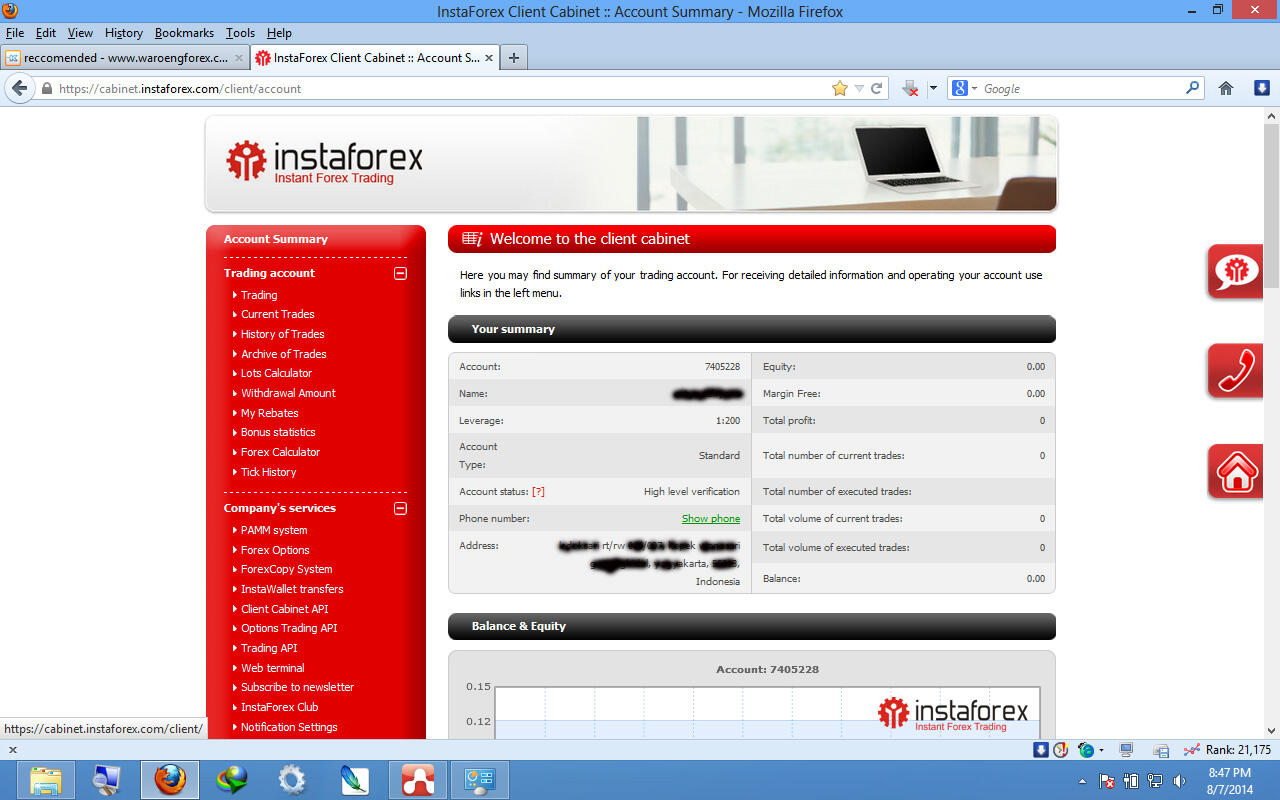The height and width of the screenshot is (800, 1280).
Task: Click the red phone callback button
Action: [1236, 371]
